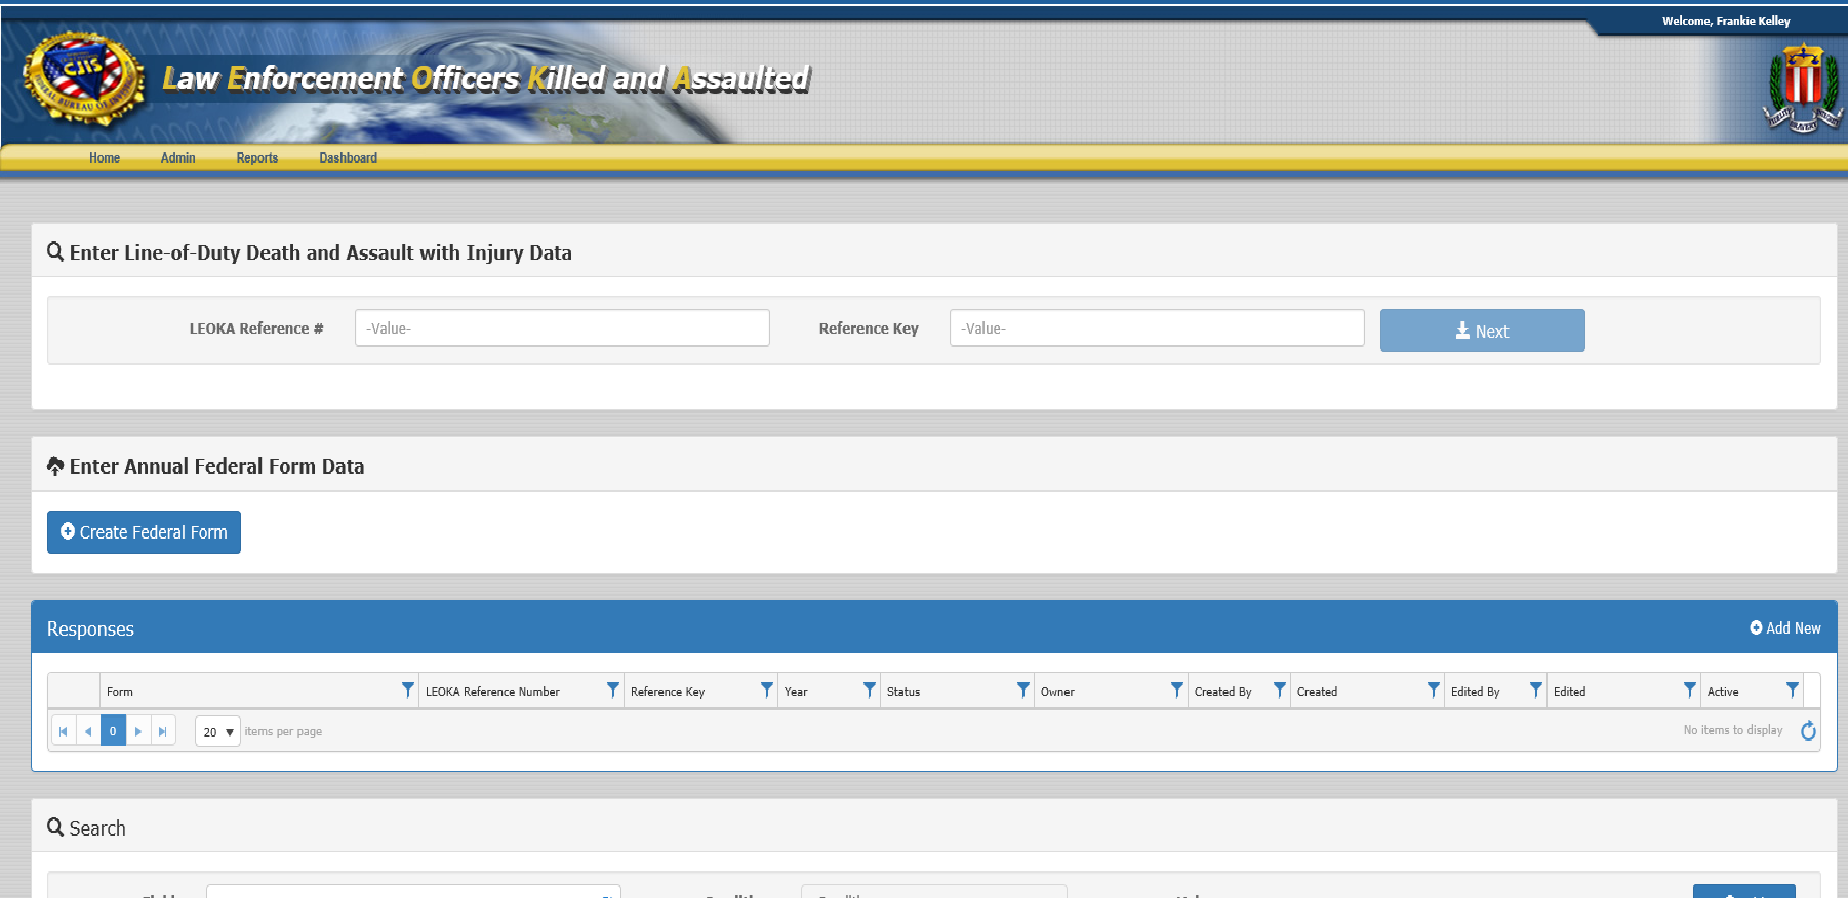Open the filter for the Edited column

pos(1690,691)
